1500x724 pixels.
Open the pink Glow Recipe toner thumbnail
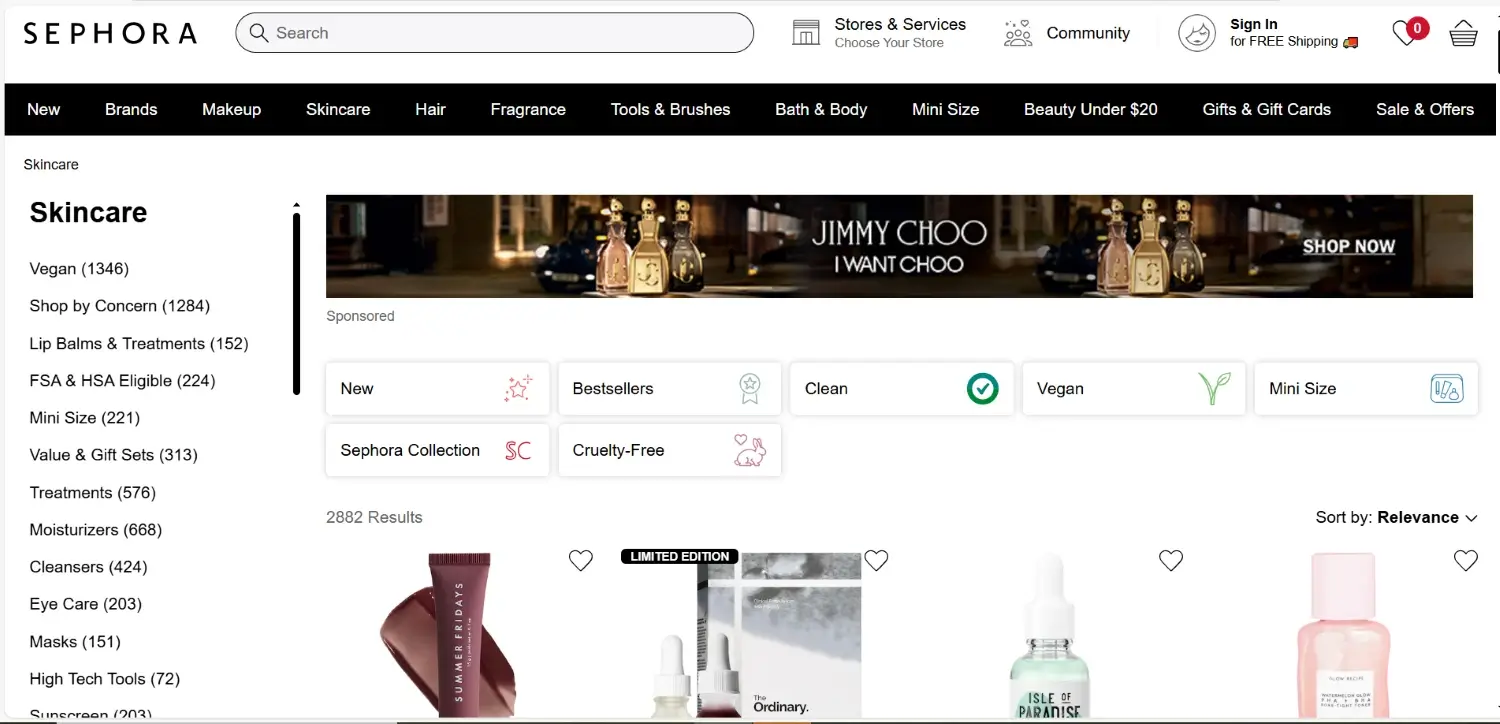[x=1343, y=635]
